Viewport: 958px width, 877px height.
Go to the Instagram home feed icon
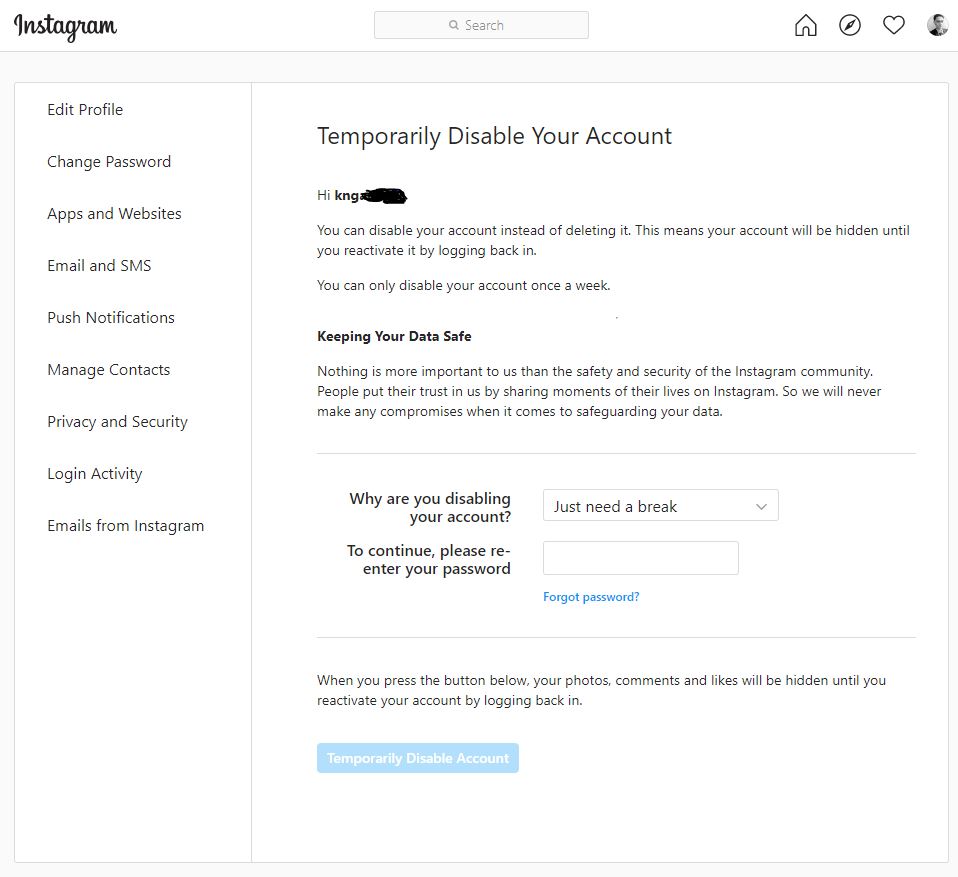pyautogui.click(x=805, y=25)
